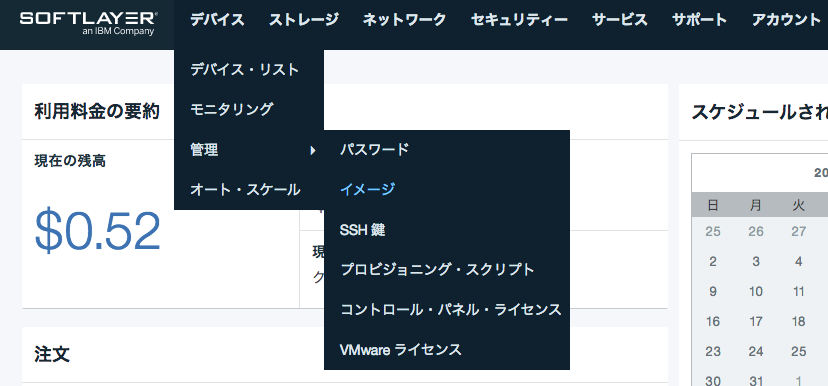Select calendar day 24

(x=756, y=352)
